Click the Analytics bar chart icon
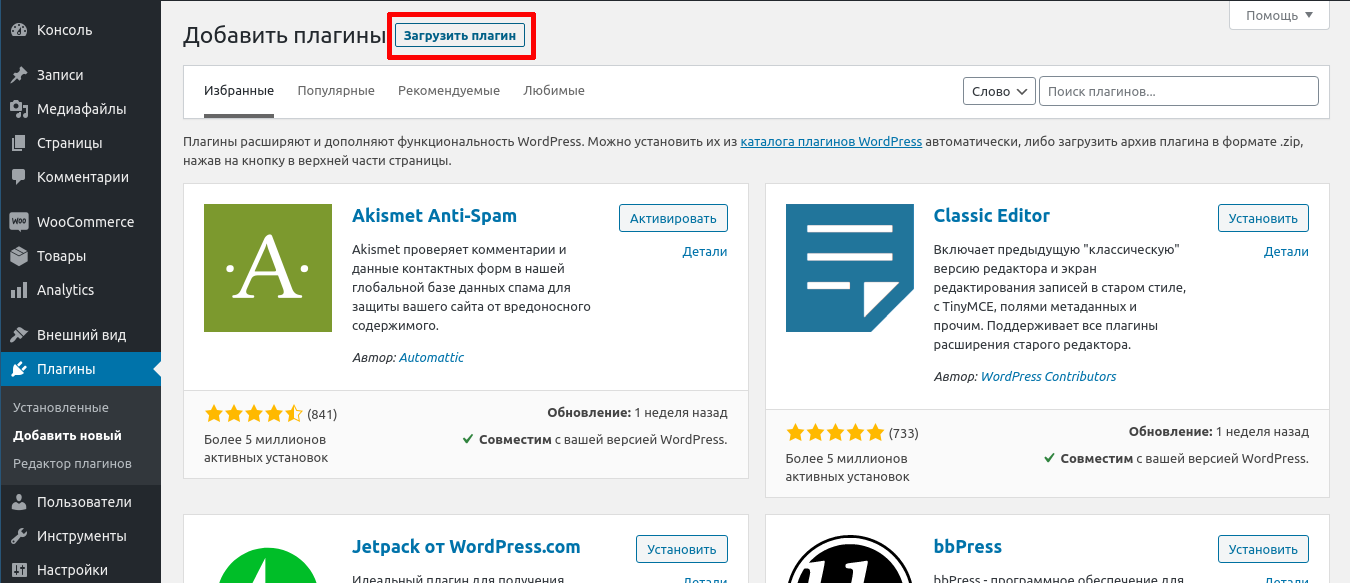The width and height of the screenshot is (1350, 583). pyautogui.click(x=18, y=290)
